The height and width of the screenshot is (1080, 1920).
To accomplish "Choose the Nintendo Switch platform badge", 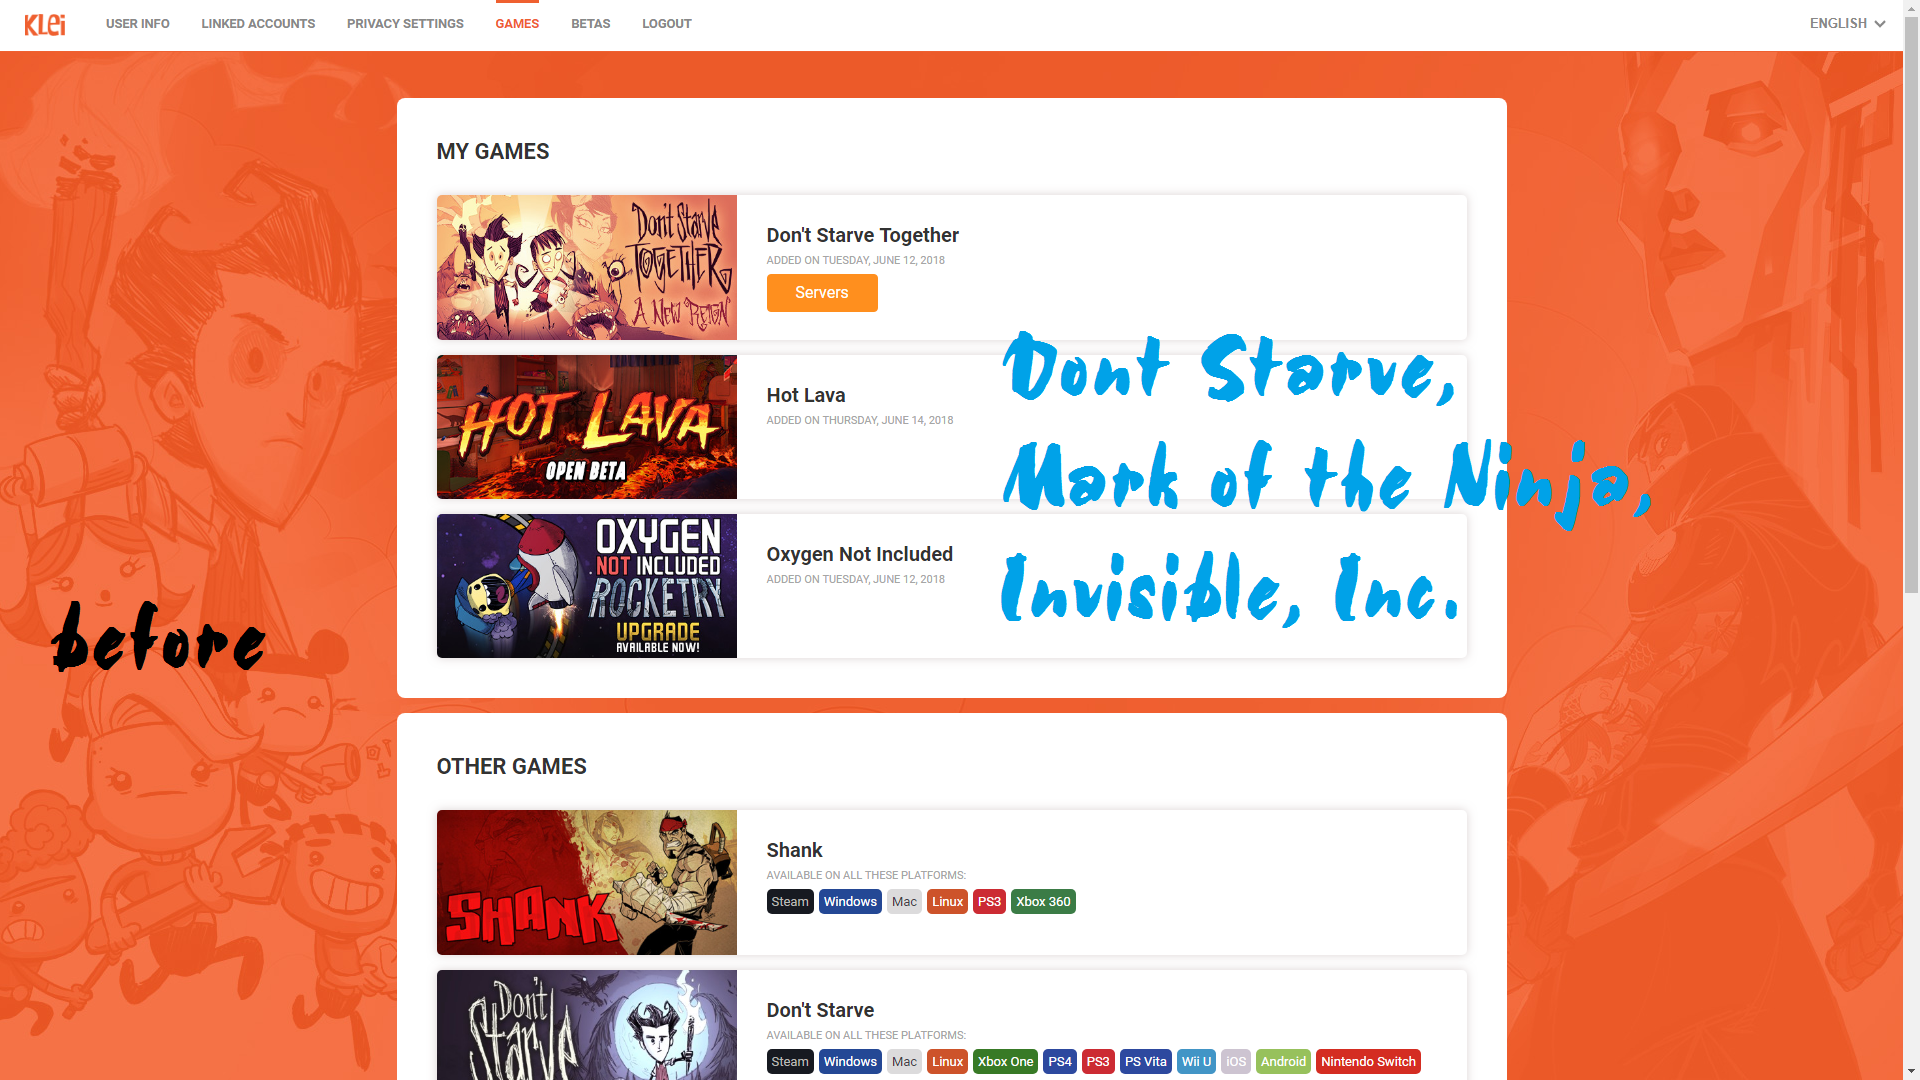I will [1367, 1062].
